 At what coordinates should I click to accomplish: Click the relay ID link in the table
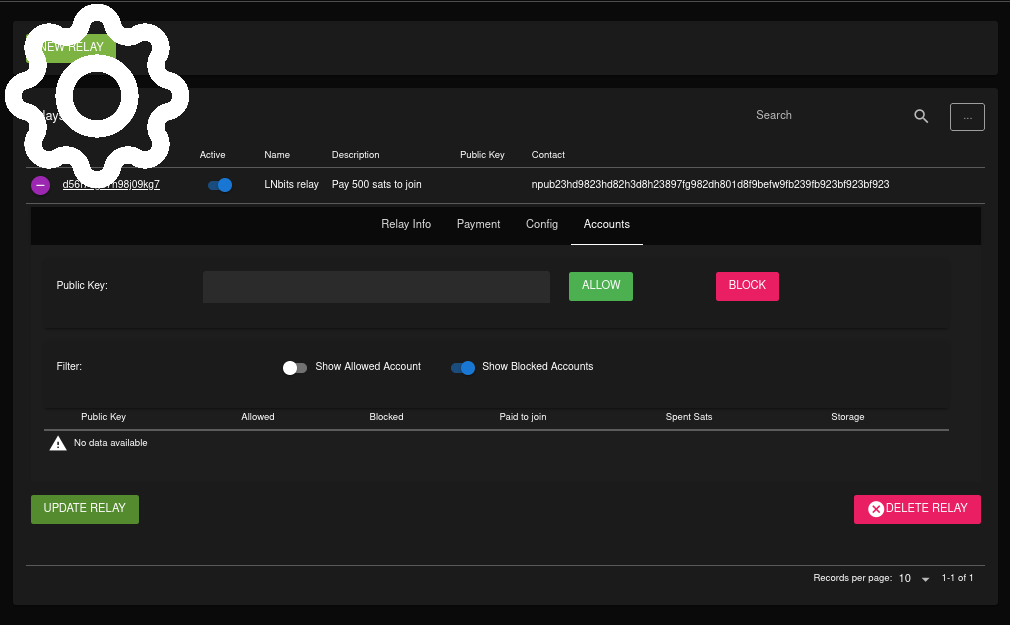[x=111, y=185]
